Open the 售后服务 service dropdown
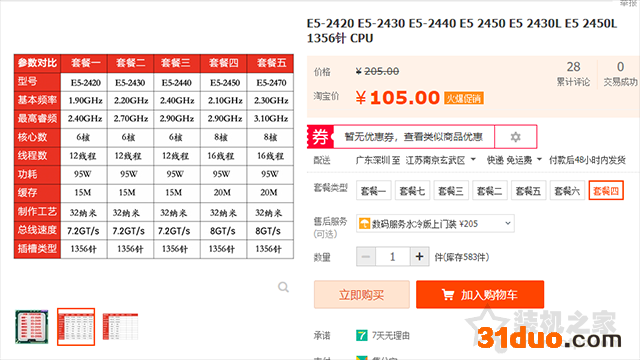Screen dimensions: 640x360 click(x=435, y=223)
